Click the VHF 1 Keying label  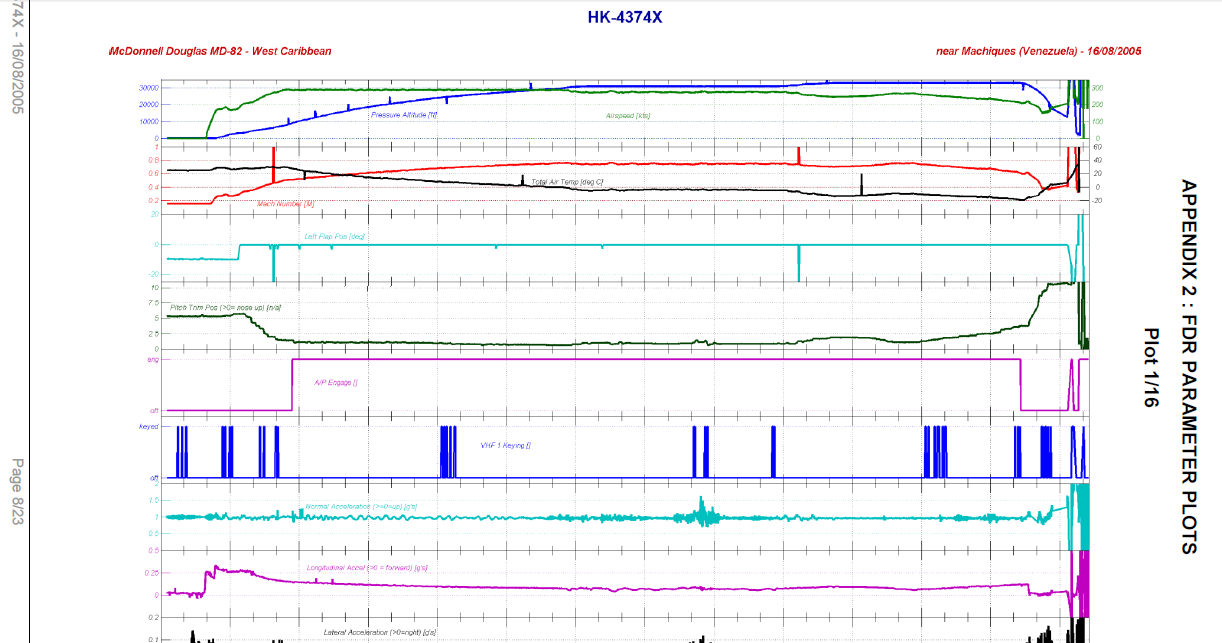coord(506,444)
